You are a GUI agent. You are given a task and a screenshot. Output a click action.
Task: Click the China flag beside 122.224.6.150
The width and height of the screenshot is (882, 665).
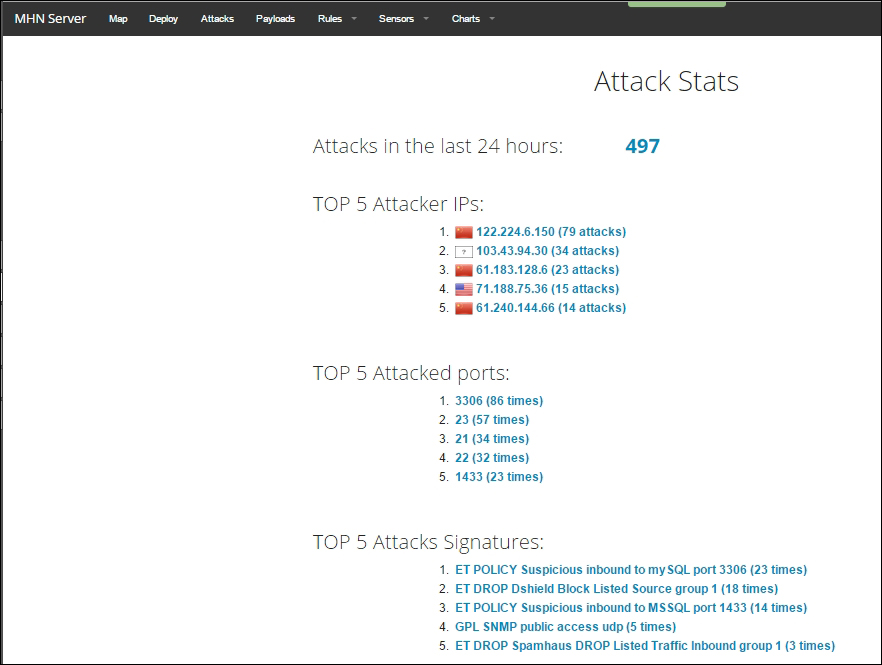tap(463, 231)
